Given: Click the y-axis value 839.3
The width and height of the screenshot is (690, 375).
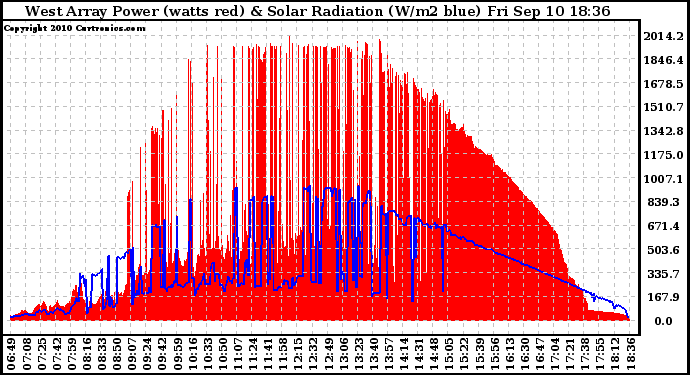Looking at the screenshot, I should coord(664,202).
